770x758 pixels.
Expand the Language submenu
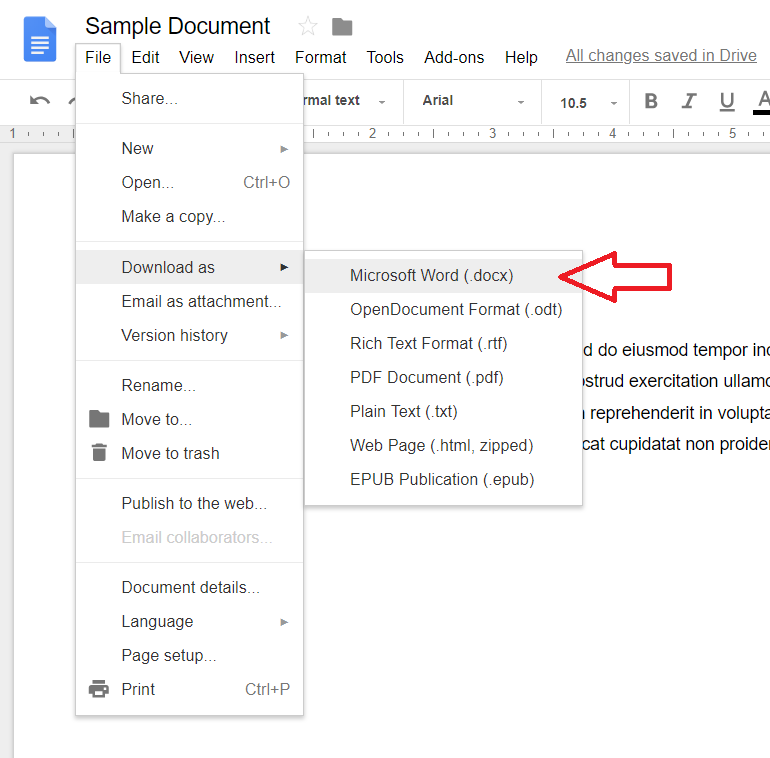click(190, 622)
